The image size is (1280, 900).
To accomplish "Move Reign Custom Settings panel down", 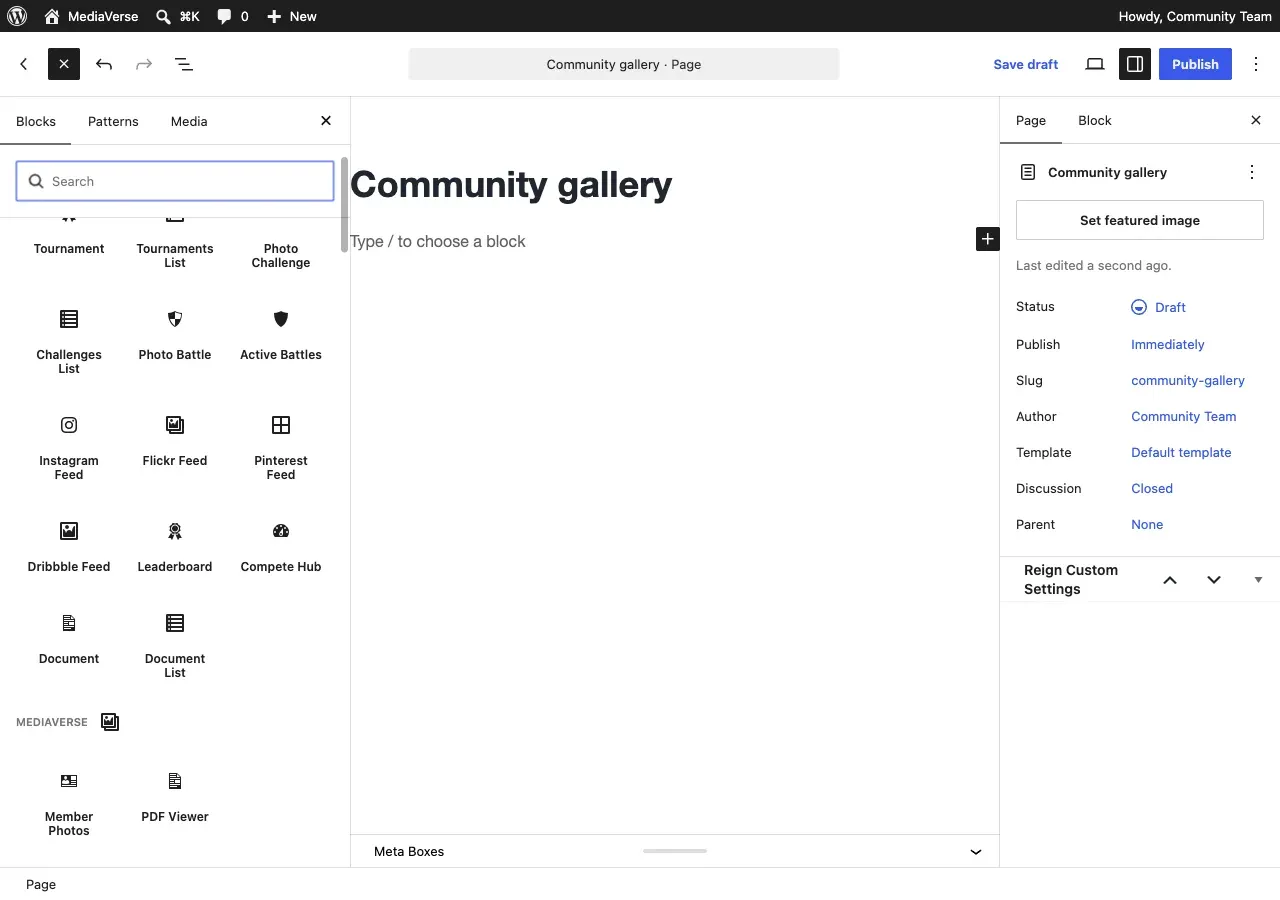I will 1214,580.
